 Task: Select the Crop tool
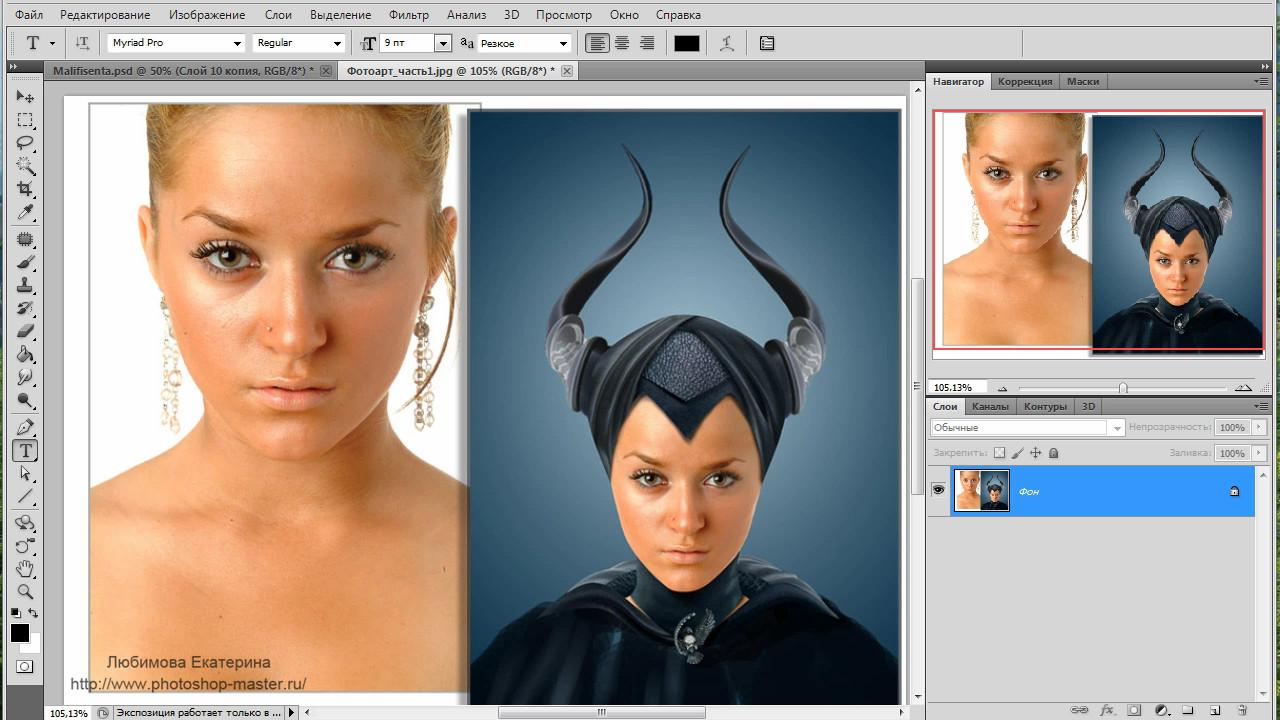[x=25, y=190]
